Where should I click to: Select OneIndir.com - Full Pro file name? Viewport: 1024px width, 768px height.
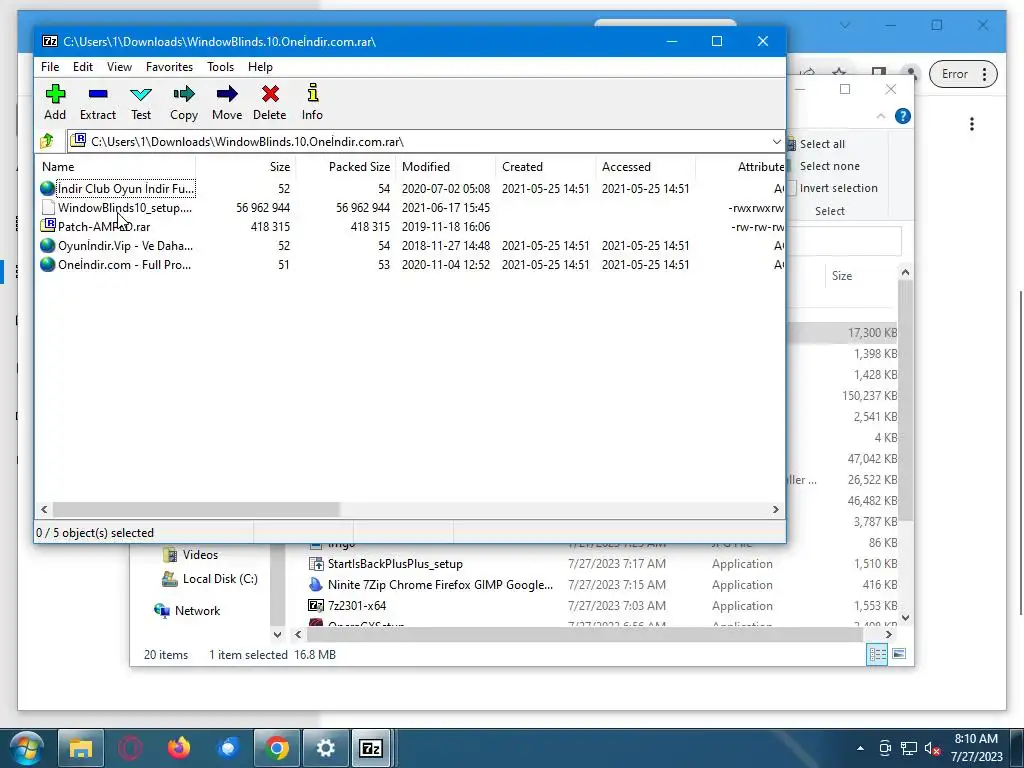point(125,264)
